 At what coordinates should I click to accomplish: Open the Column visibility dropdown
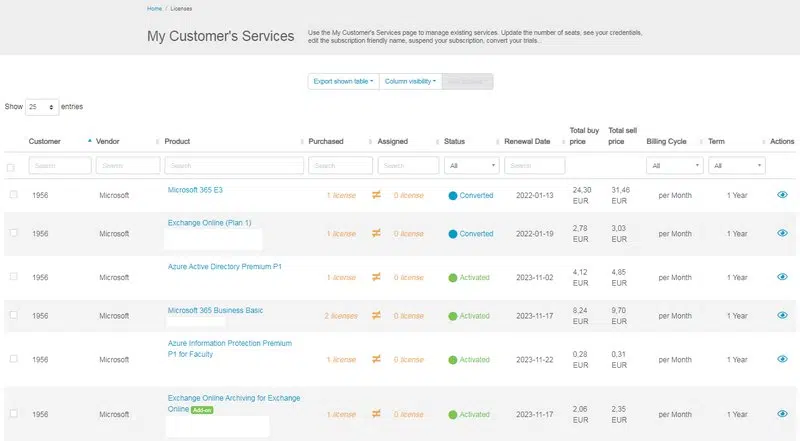pyautogui.click(x=410, y=81)
